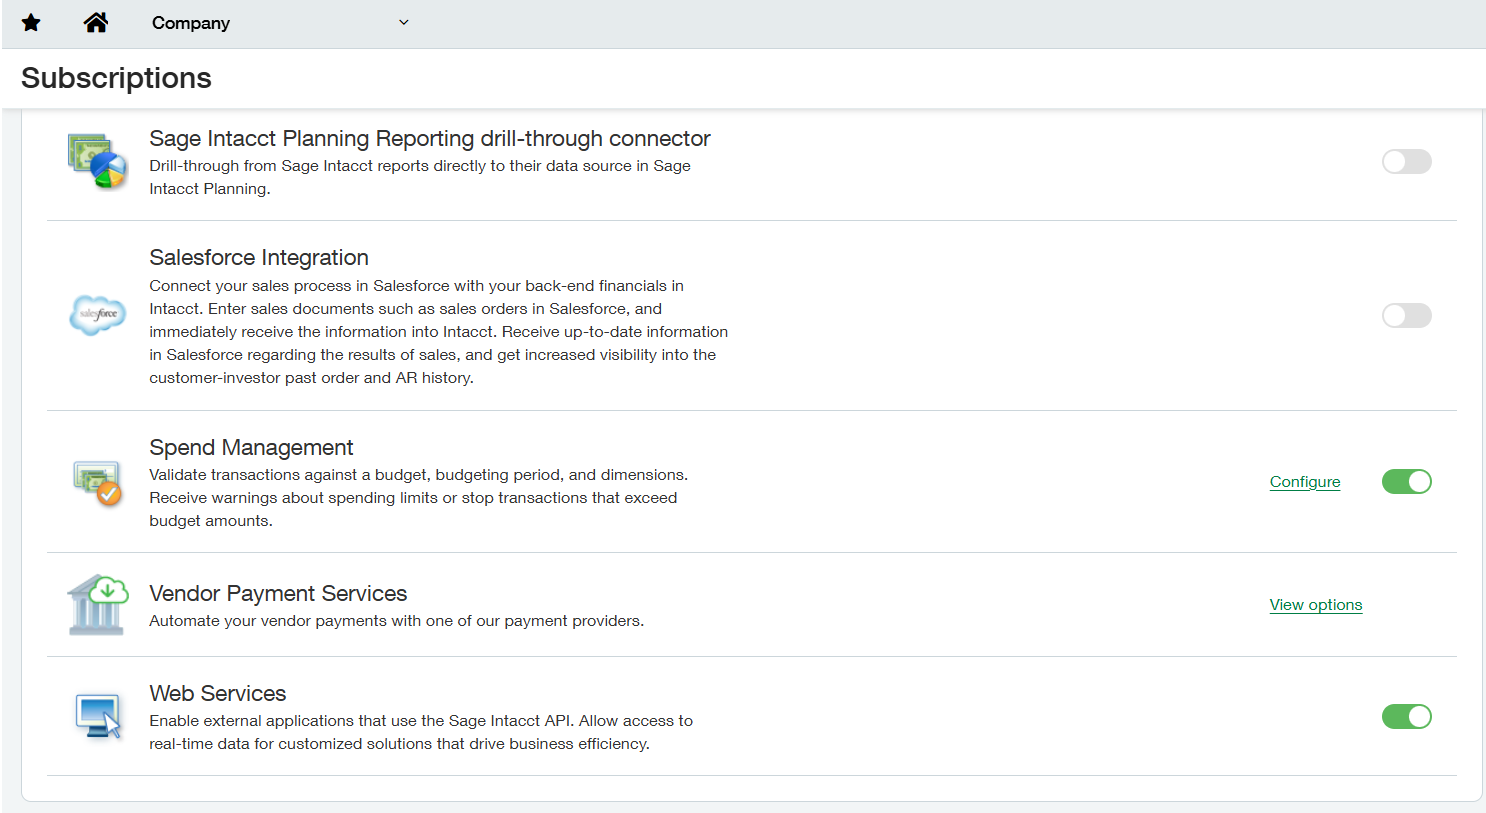Viewport: 1486px width, 813px height.
Task: Open the Company menu
Action: (x=191, y=22)
